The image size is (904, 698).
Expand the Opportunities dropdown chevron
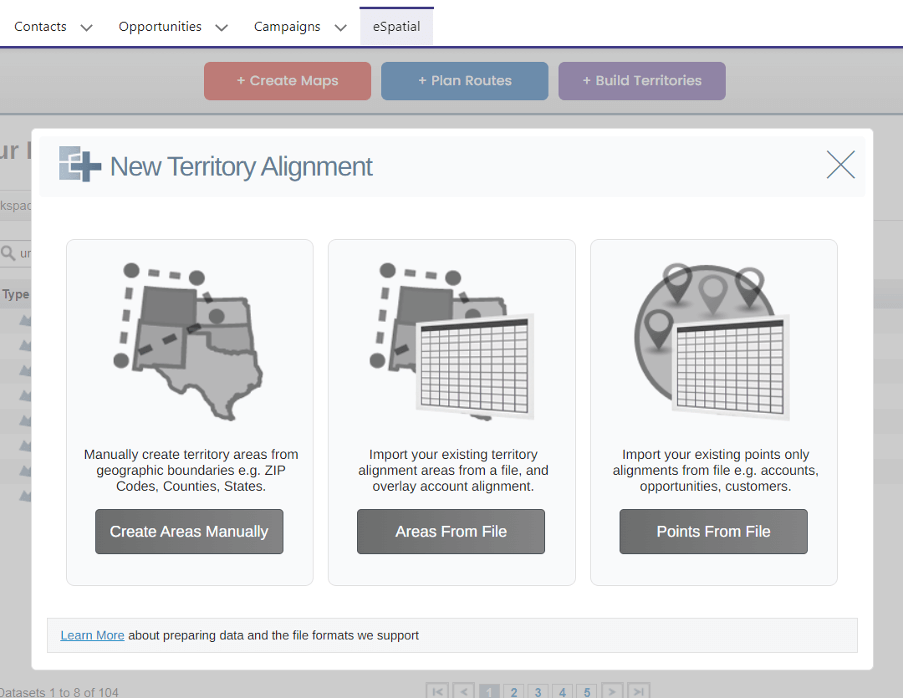click(x=221, y=28)
